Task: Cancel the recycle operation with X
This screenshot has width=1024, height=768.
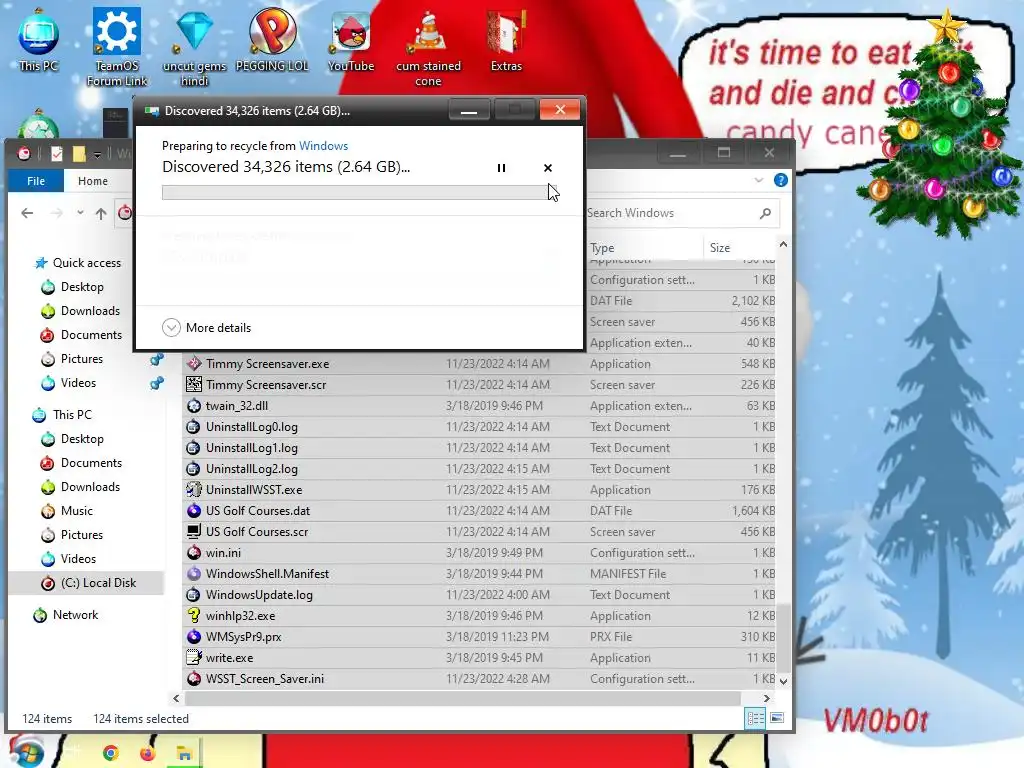Action: (x=547, y=168)
